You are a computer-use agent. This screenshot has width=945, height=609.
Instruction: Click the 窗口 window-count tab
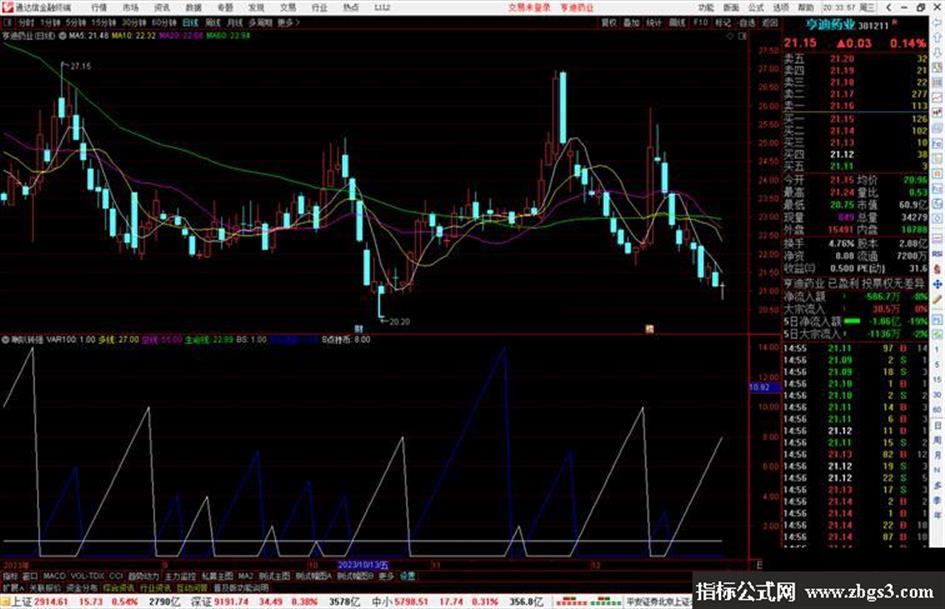(x=30, y=576)
